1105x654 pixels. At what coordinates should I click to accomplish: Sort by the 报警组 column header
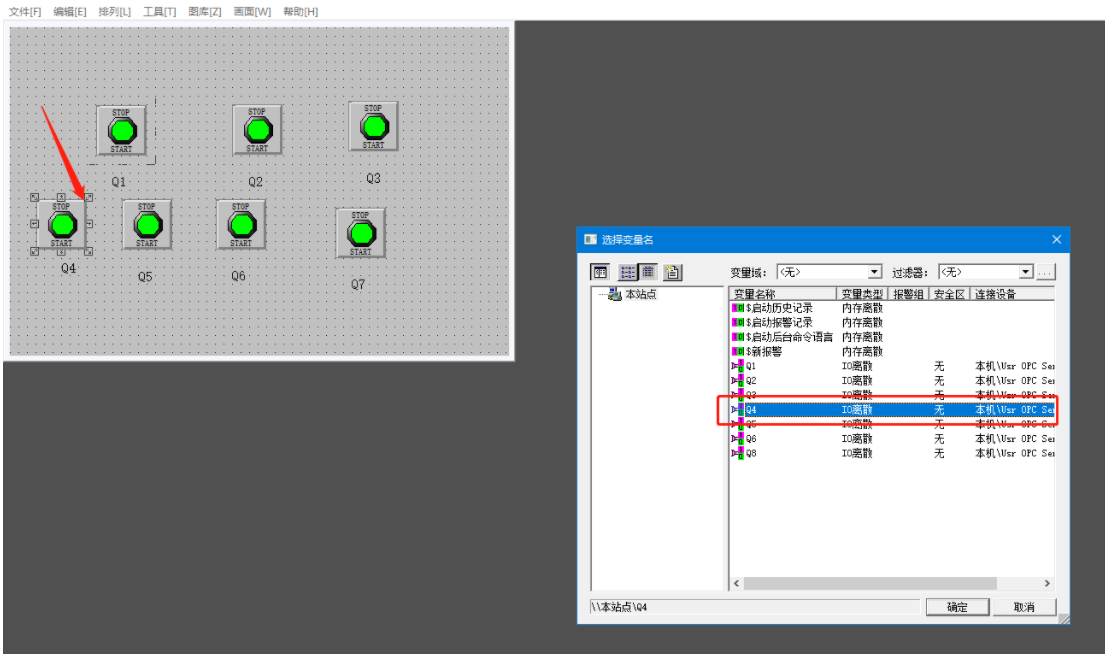[908, 294]
